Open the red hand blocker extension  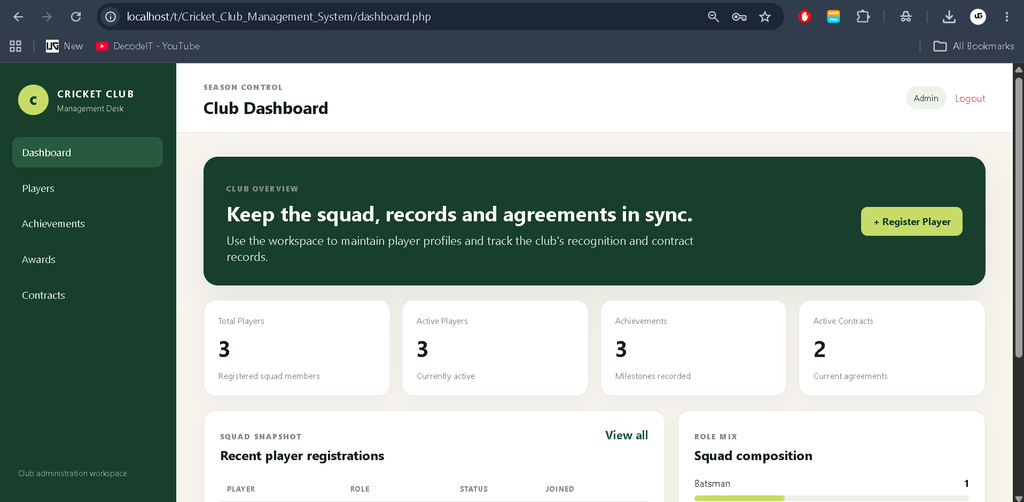tap(805, 17)
